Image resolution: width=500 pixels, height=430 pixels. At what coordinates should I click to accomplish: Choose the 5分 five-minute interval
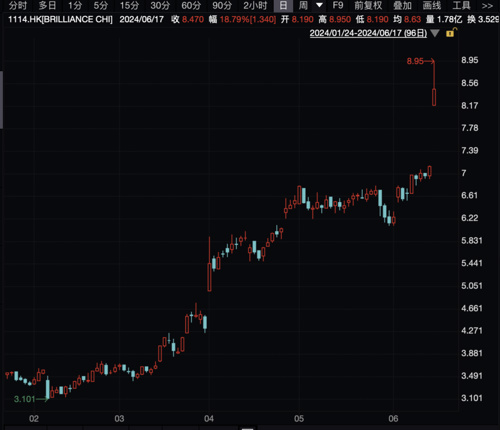(x=100, y=5)
